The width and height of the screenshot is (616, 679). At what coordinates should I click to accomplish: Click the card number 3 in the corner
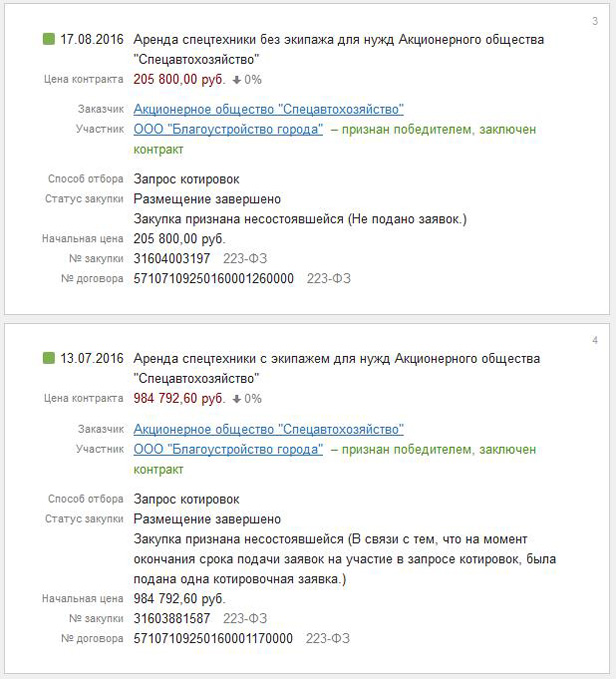(595, 21)
